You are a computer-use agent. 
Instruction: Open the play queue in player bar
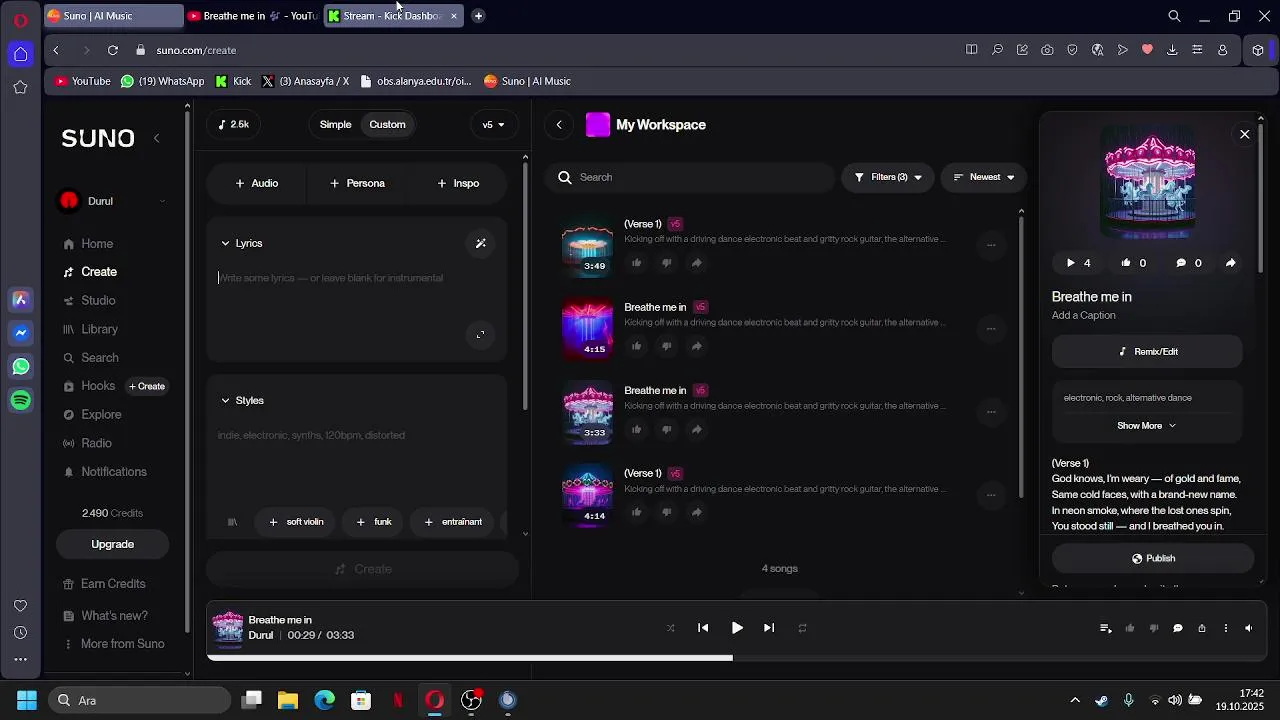[1105, 628]
